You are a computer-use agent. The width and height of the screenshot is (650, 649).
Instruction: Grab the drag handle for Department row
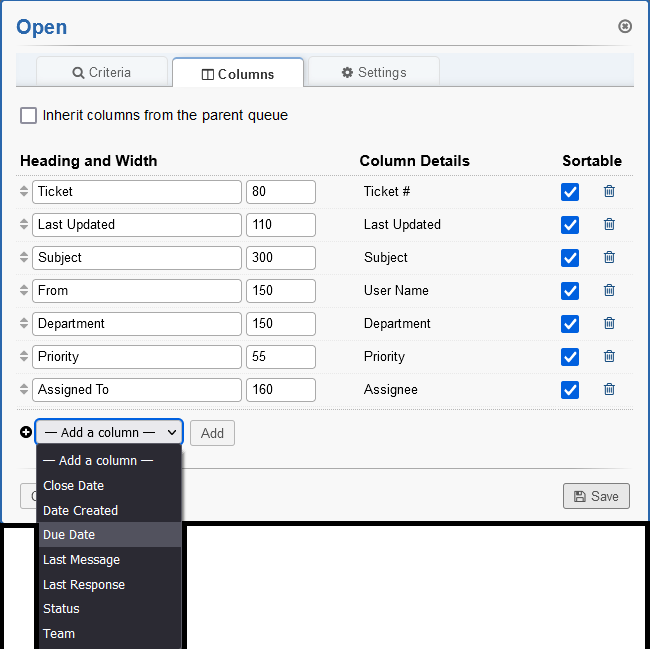pyautogui.click(x=25, y=324)
